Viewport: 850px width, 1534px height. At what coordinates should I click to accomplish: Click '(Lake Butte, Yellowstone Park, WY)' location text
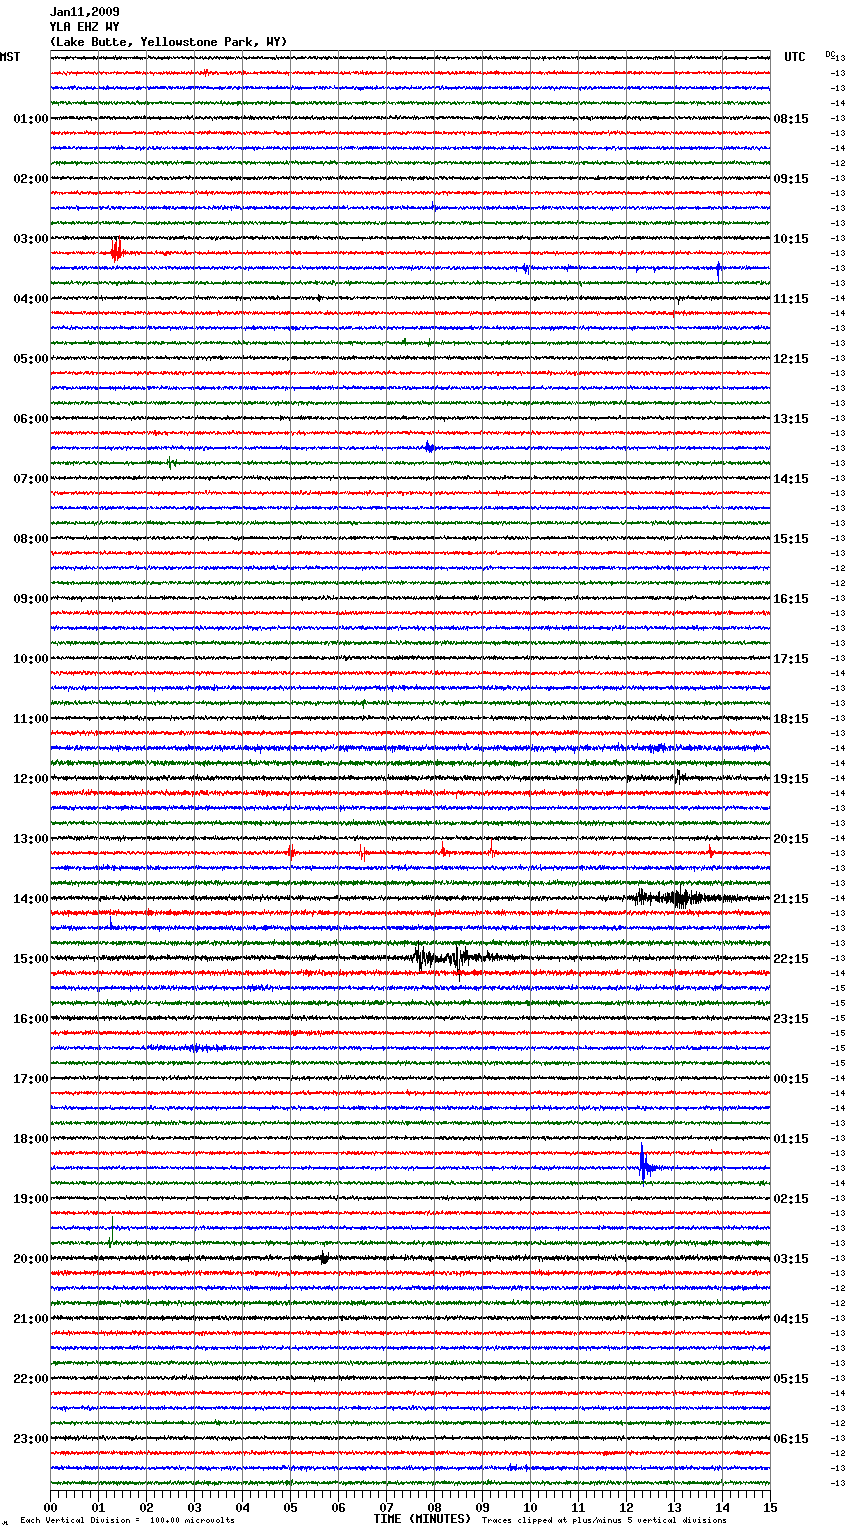click(x=168, y=42)
